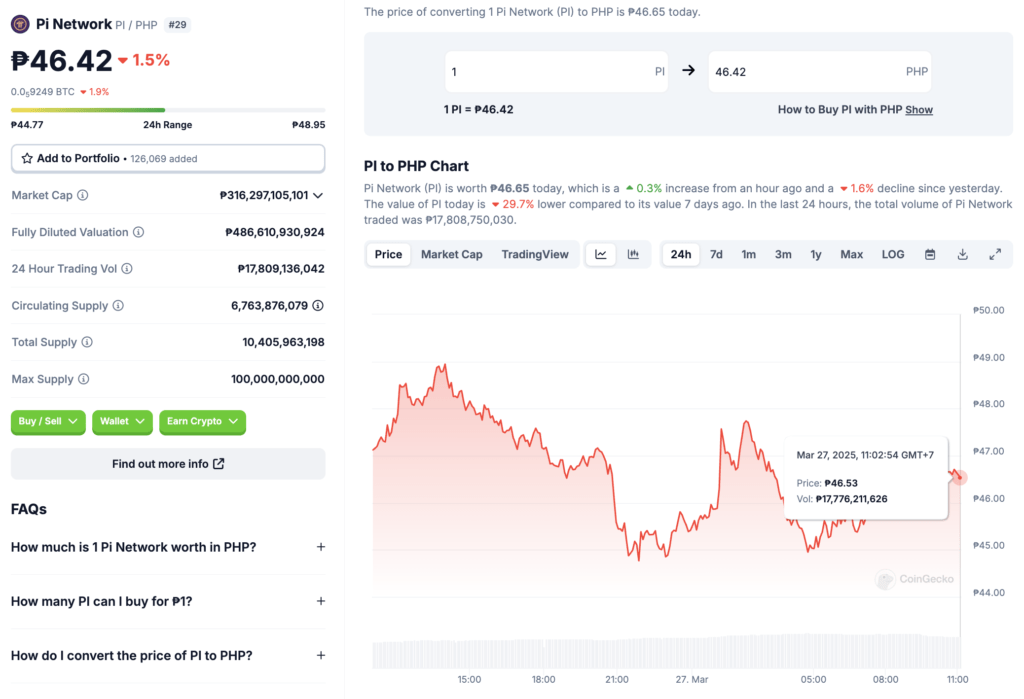Select the 24h time range
Image resolution: width=1024 pixels, height=699 pixels.
click(x=680, y=254)
